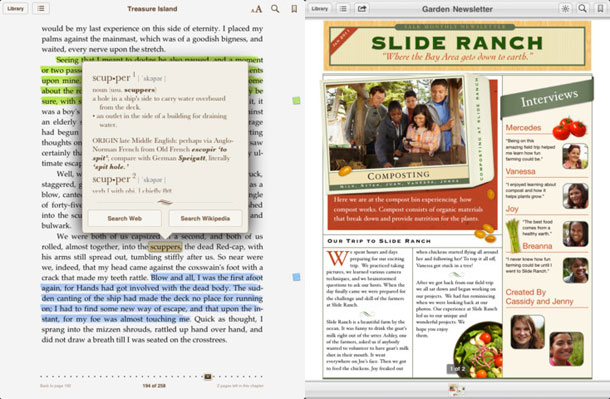
Task: Open Library in Garden Newsletter window
Action: point(319,9)
